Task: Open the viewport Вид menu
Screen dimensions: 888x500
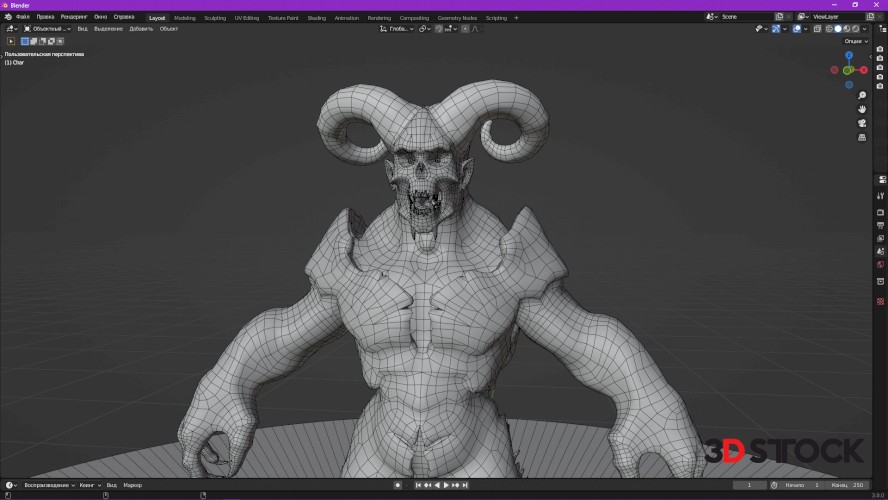Action: 83,29
